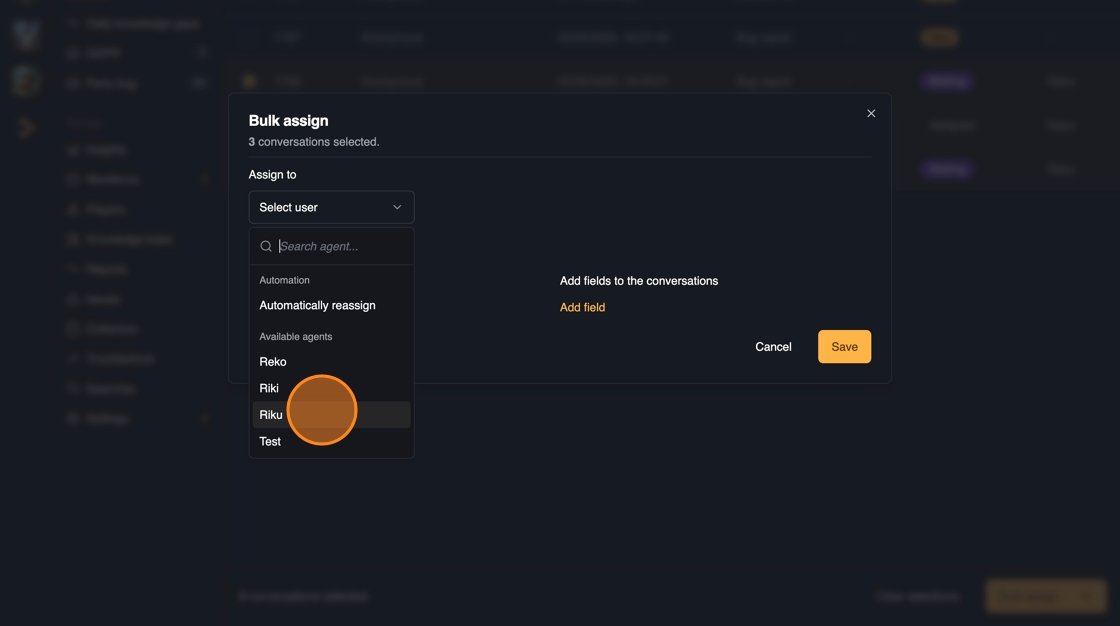The width and height of the screenshot is (1120, 626).
Task: Open Reports from the sidebar
Action: point(107,270)
